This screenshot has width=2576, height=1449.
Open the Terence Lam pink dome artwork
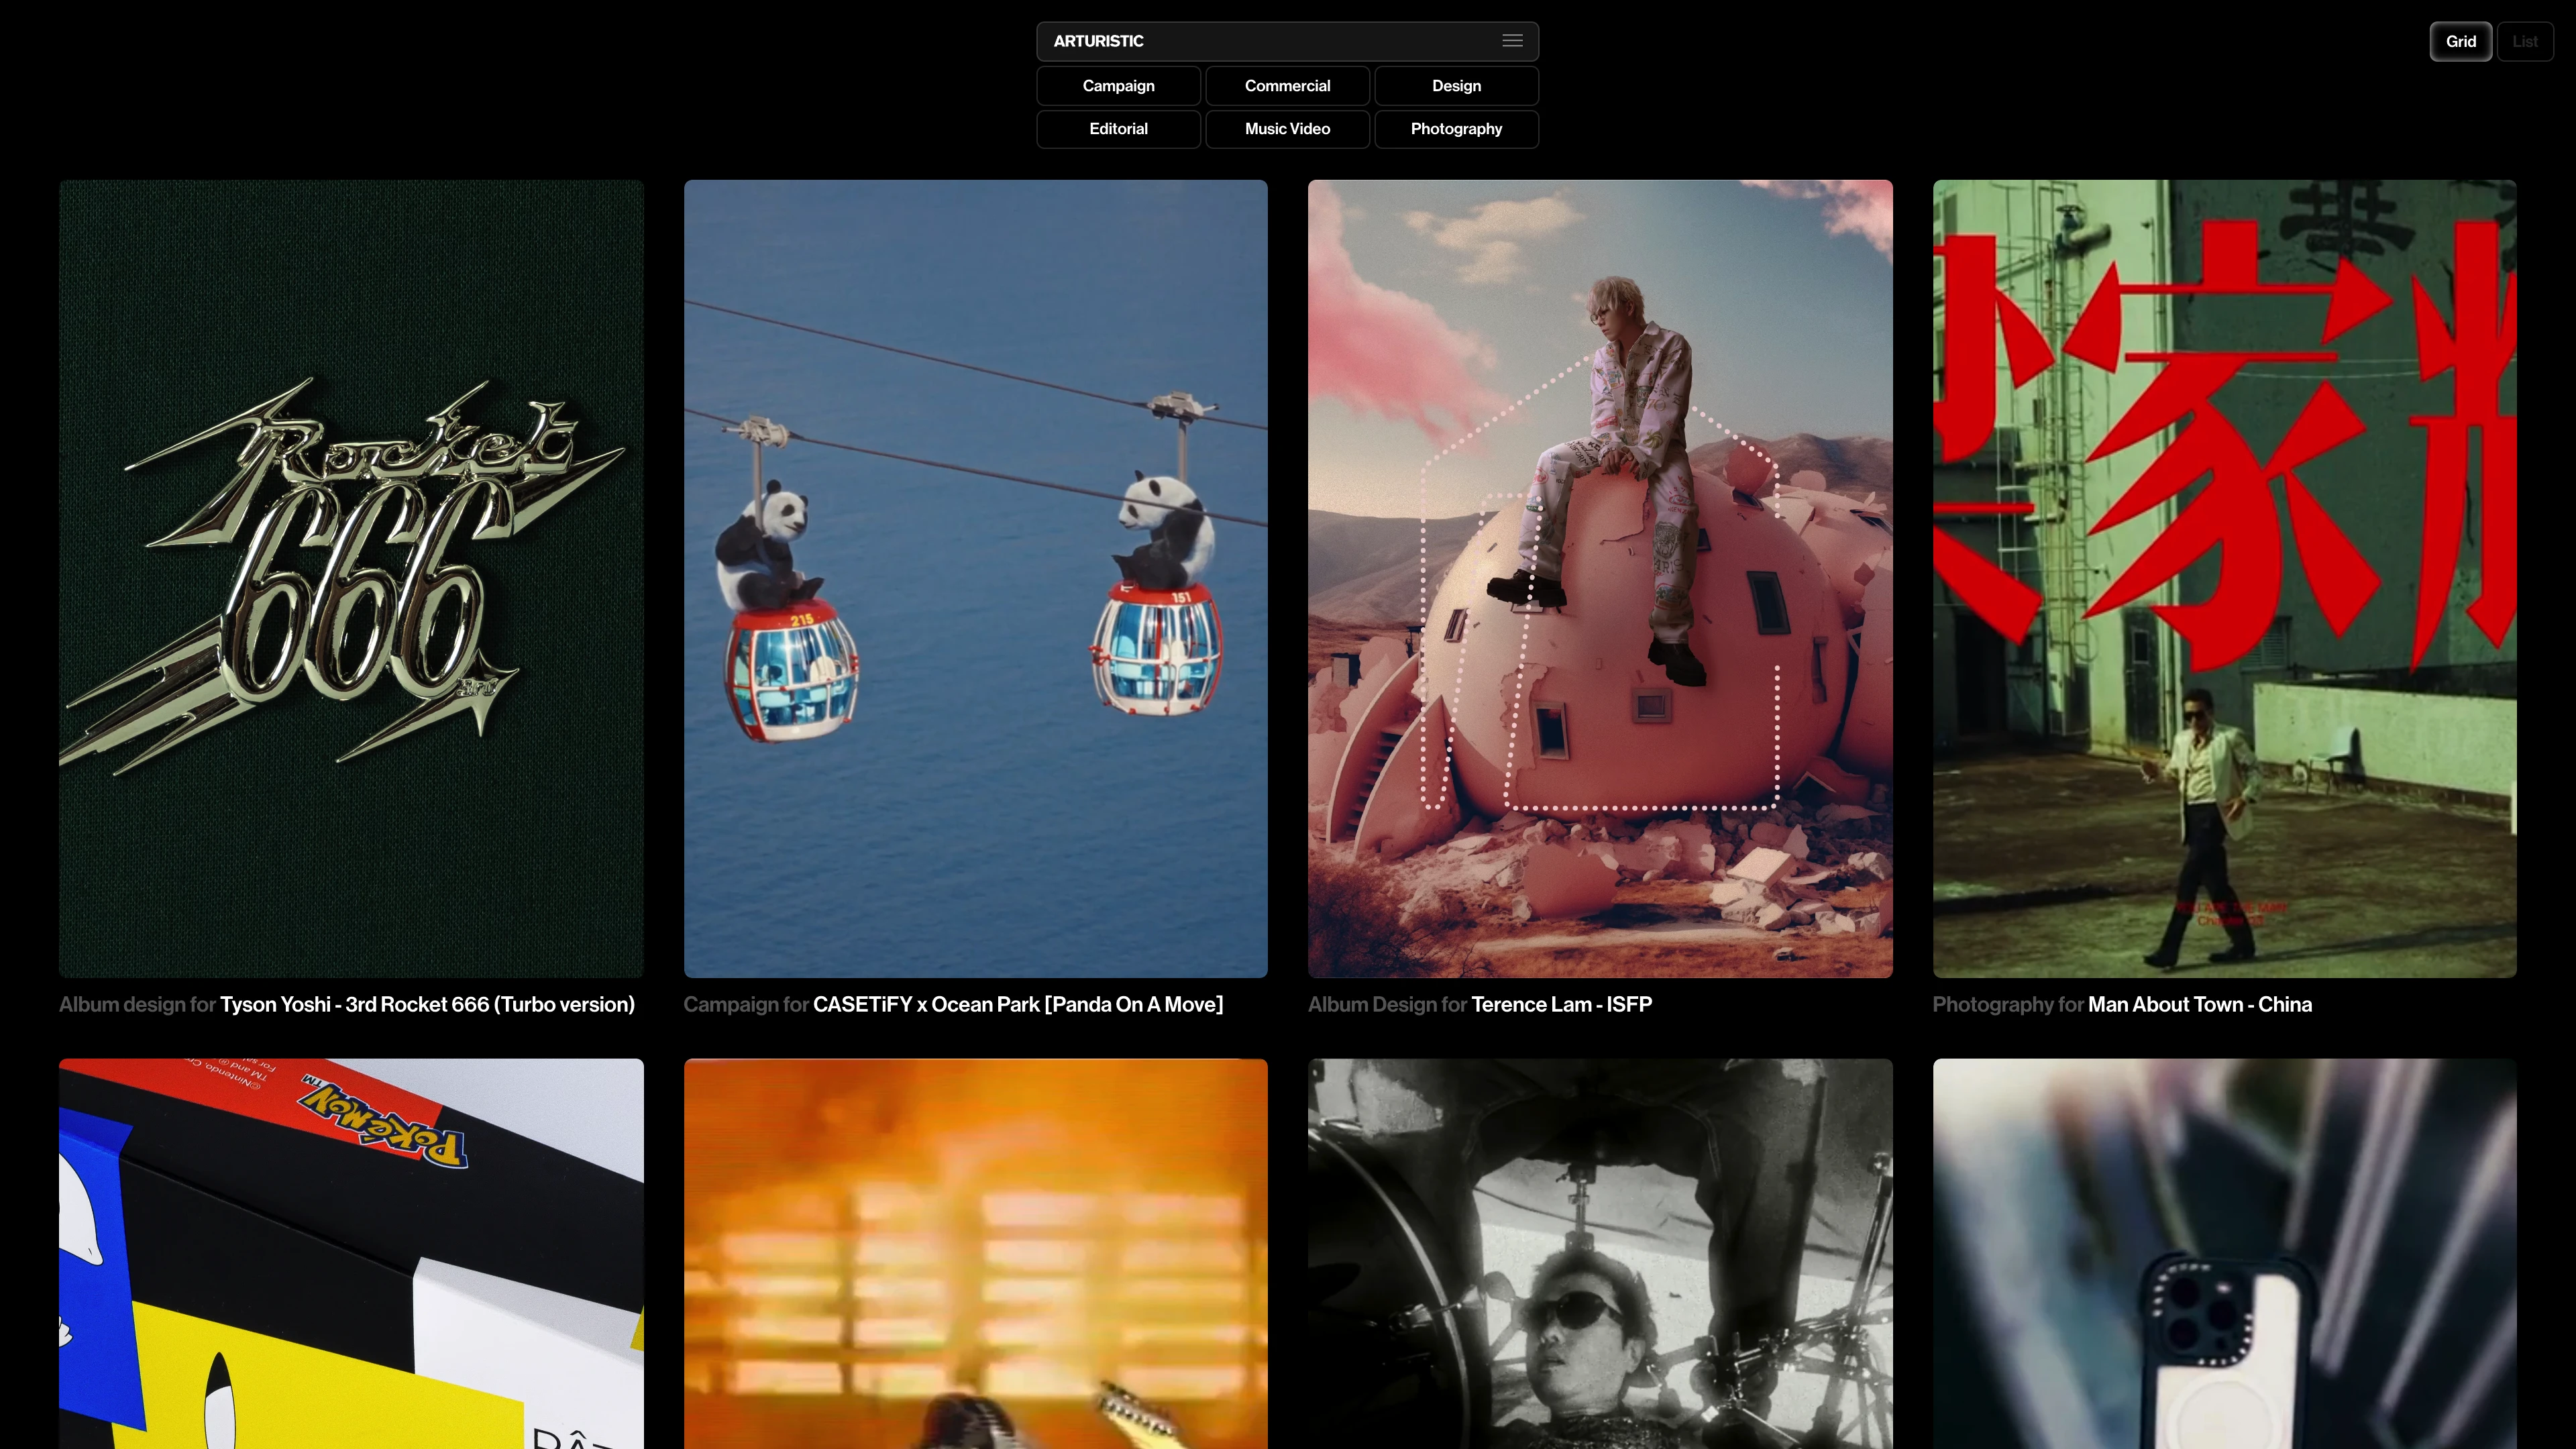(x=1600, y=579)
